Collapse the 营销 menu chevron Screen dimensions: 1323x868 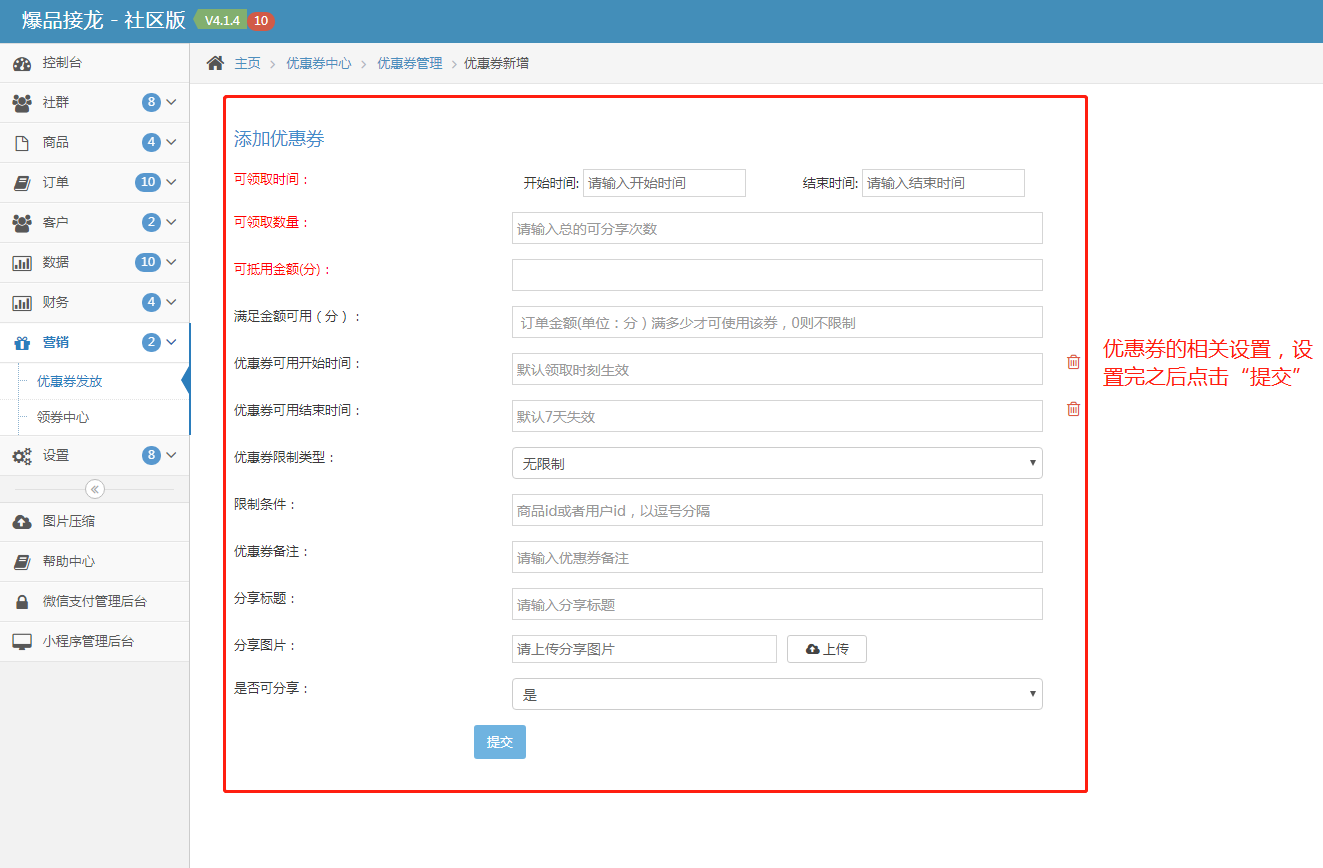[171, 342]
